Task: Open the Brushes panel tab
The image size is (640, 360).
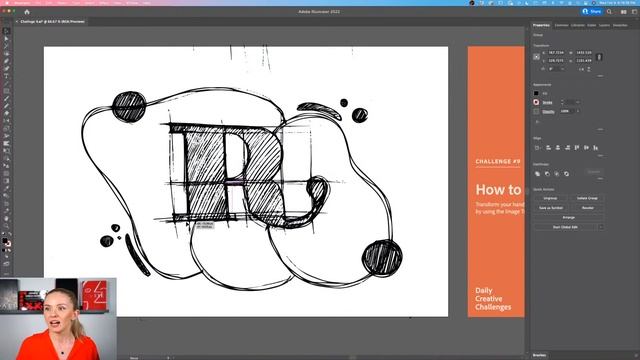Action: coord(540,356)
